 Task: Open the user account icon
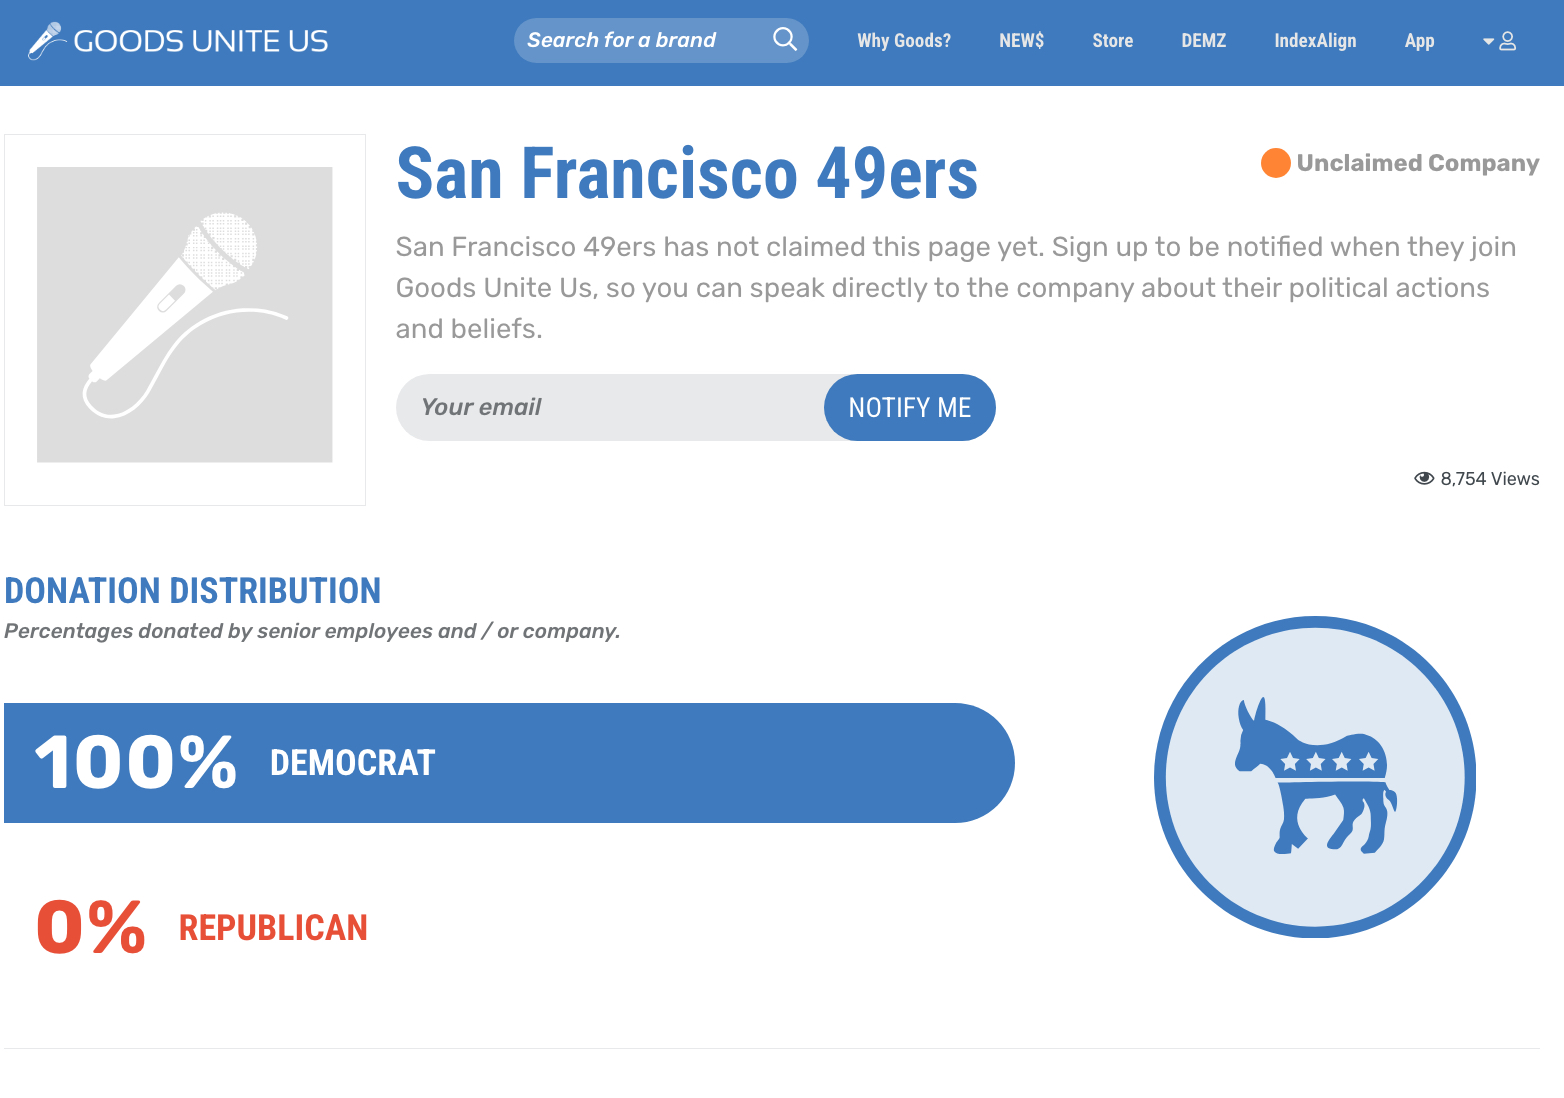click(1508, 41)
